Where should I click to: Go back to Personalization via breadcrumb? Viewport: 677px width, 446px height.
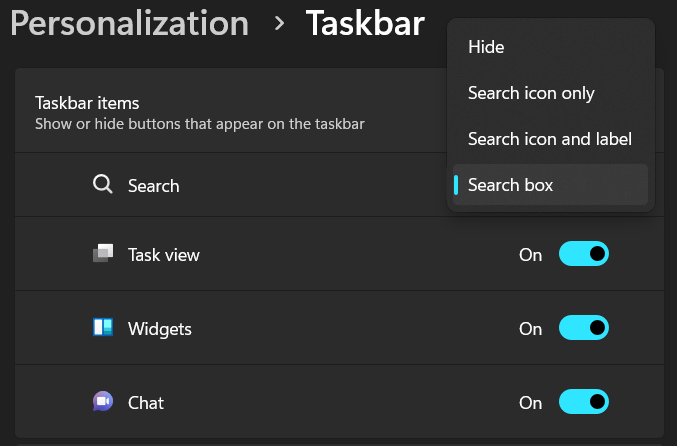point(129,23)
